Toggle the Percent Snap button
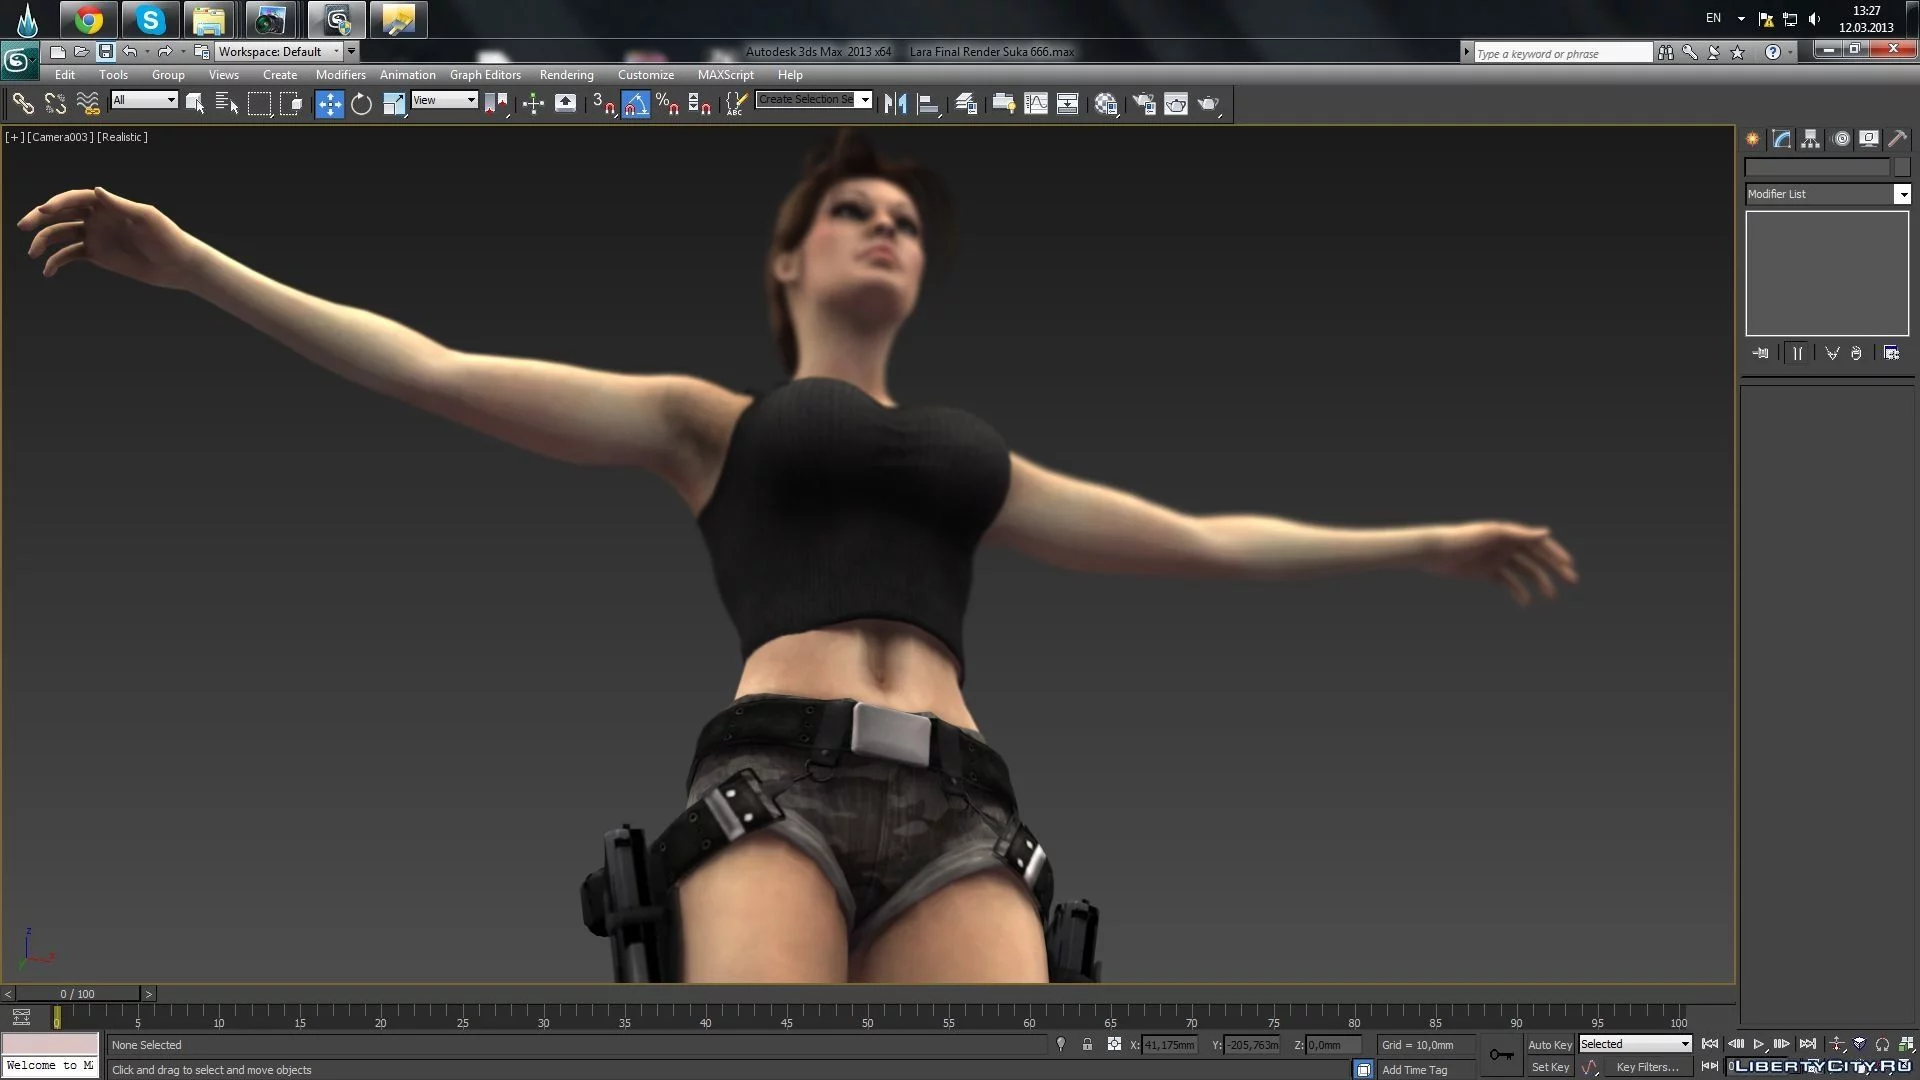 tap(667, 103)
